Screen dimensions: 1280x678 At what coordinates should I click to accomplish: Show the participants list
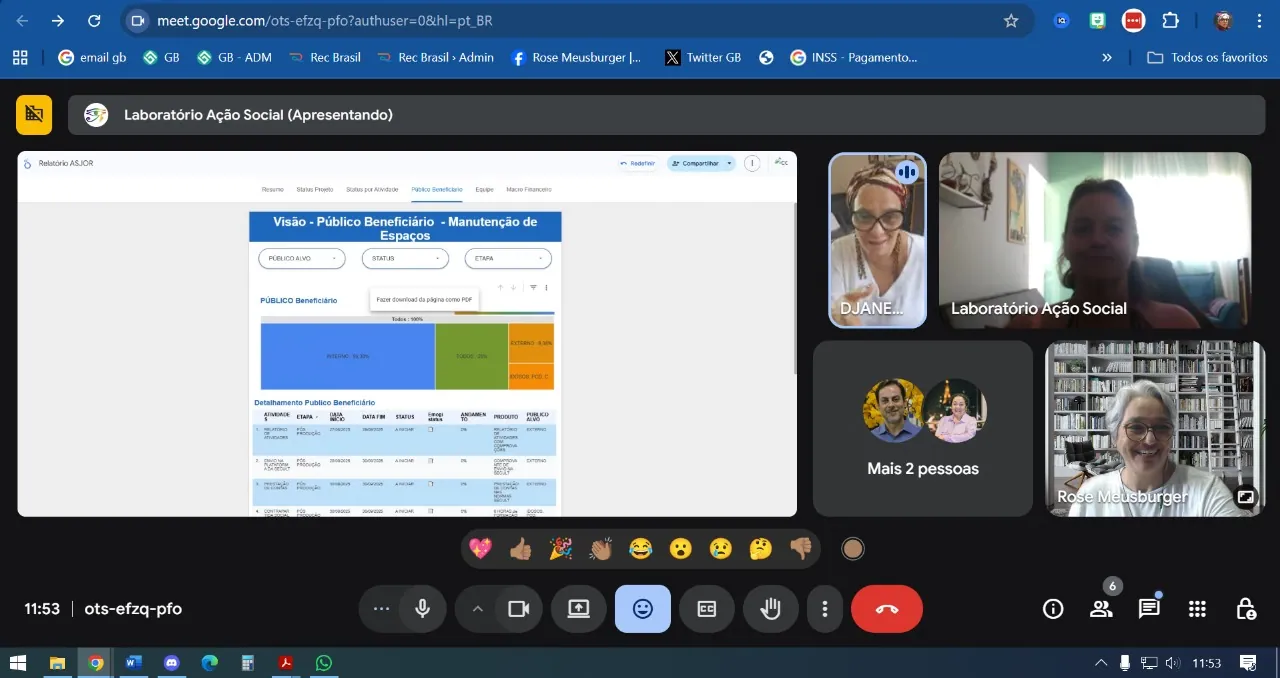(x=1101, y=609)
